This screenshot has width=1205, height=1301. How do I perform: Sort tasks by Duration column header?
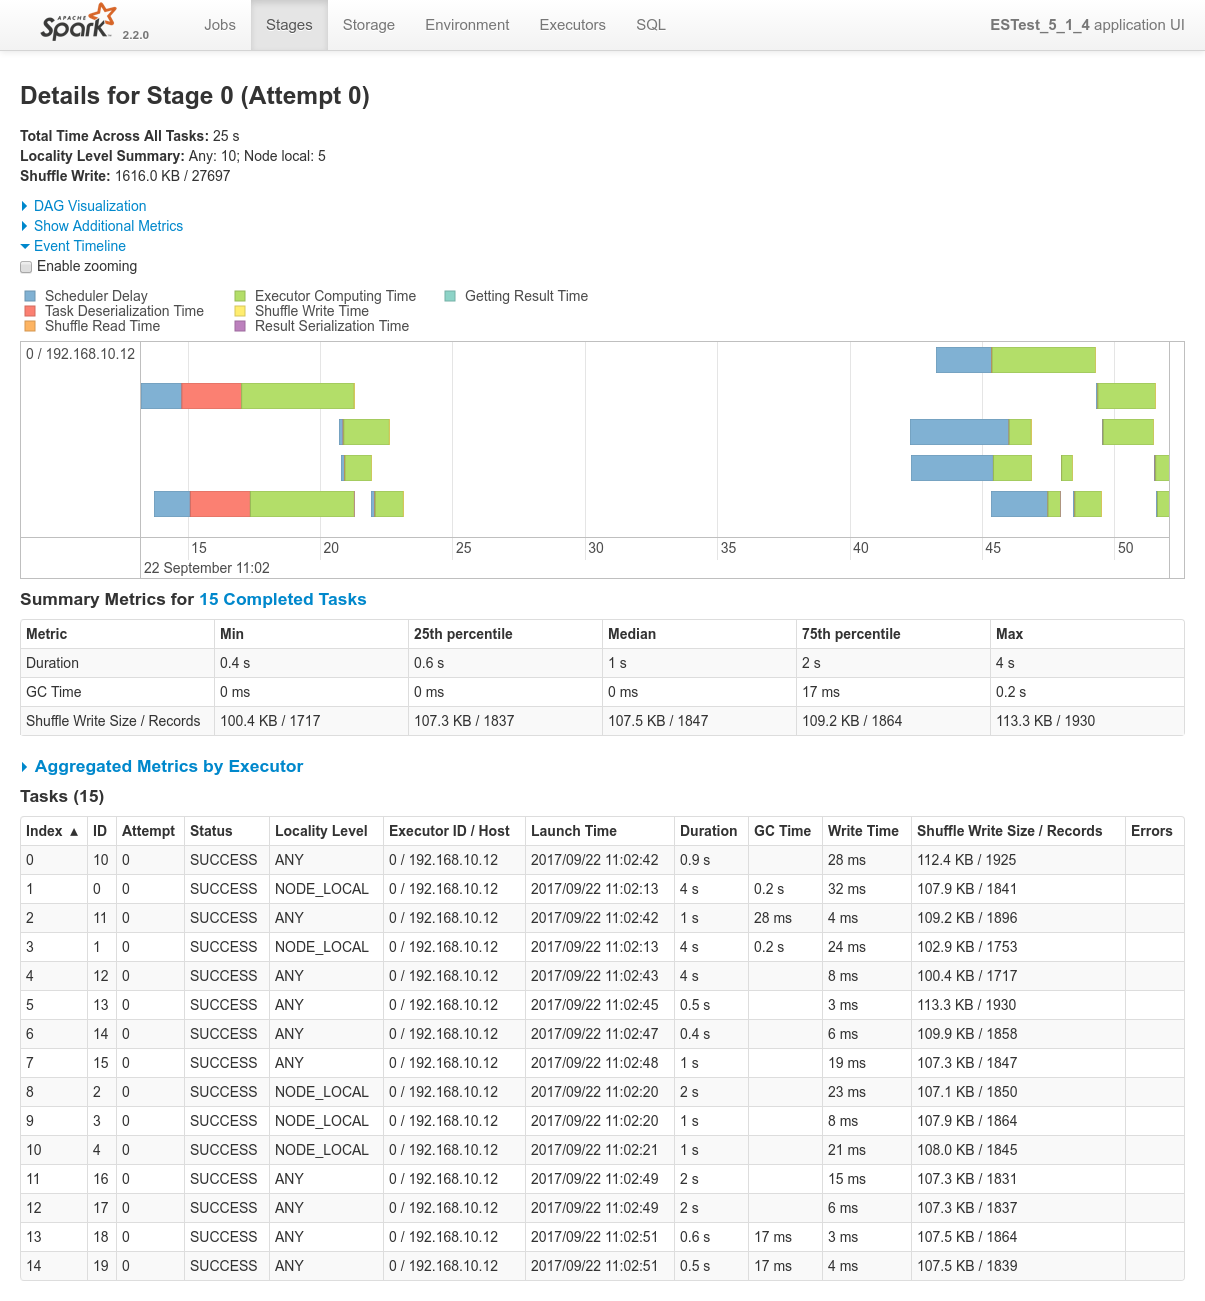coord(708,831)
